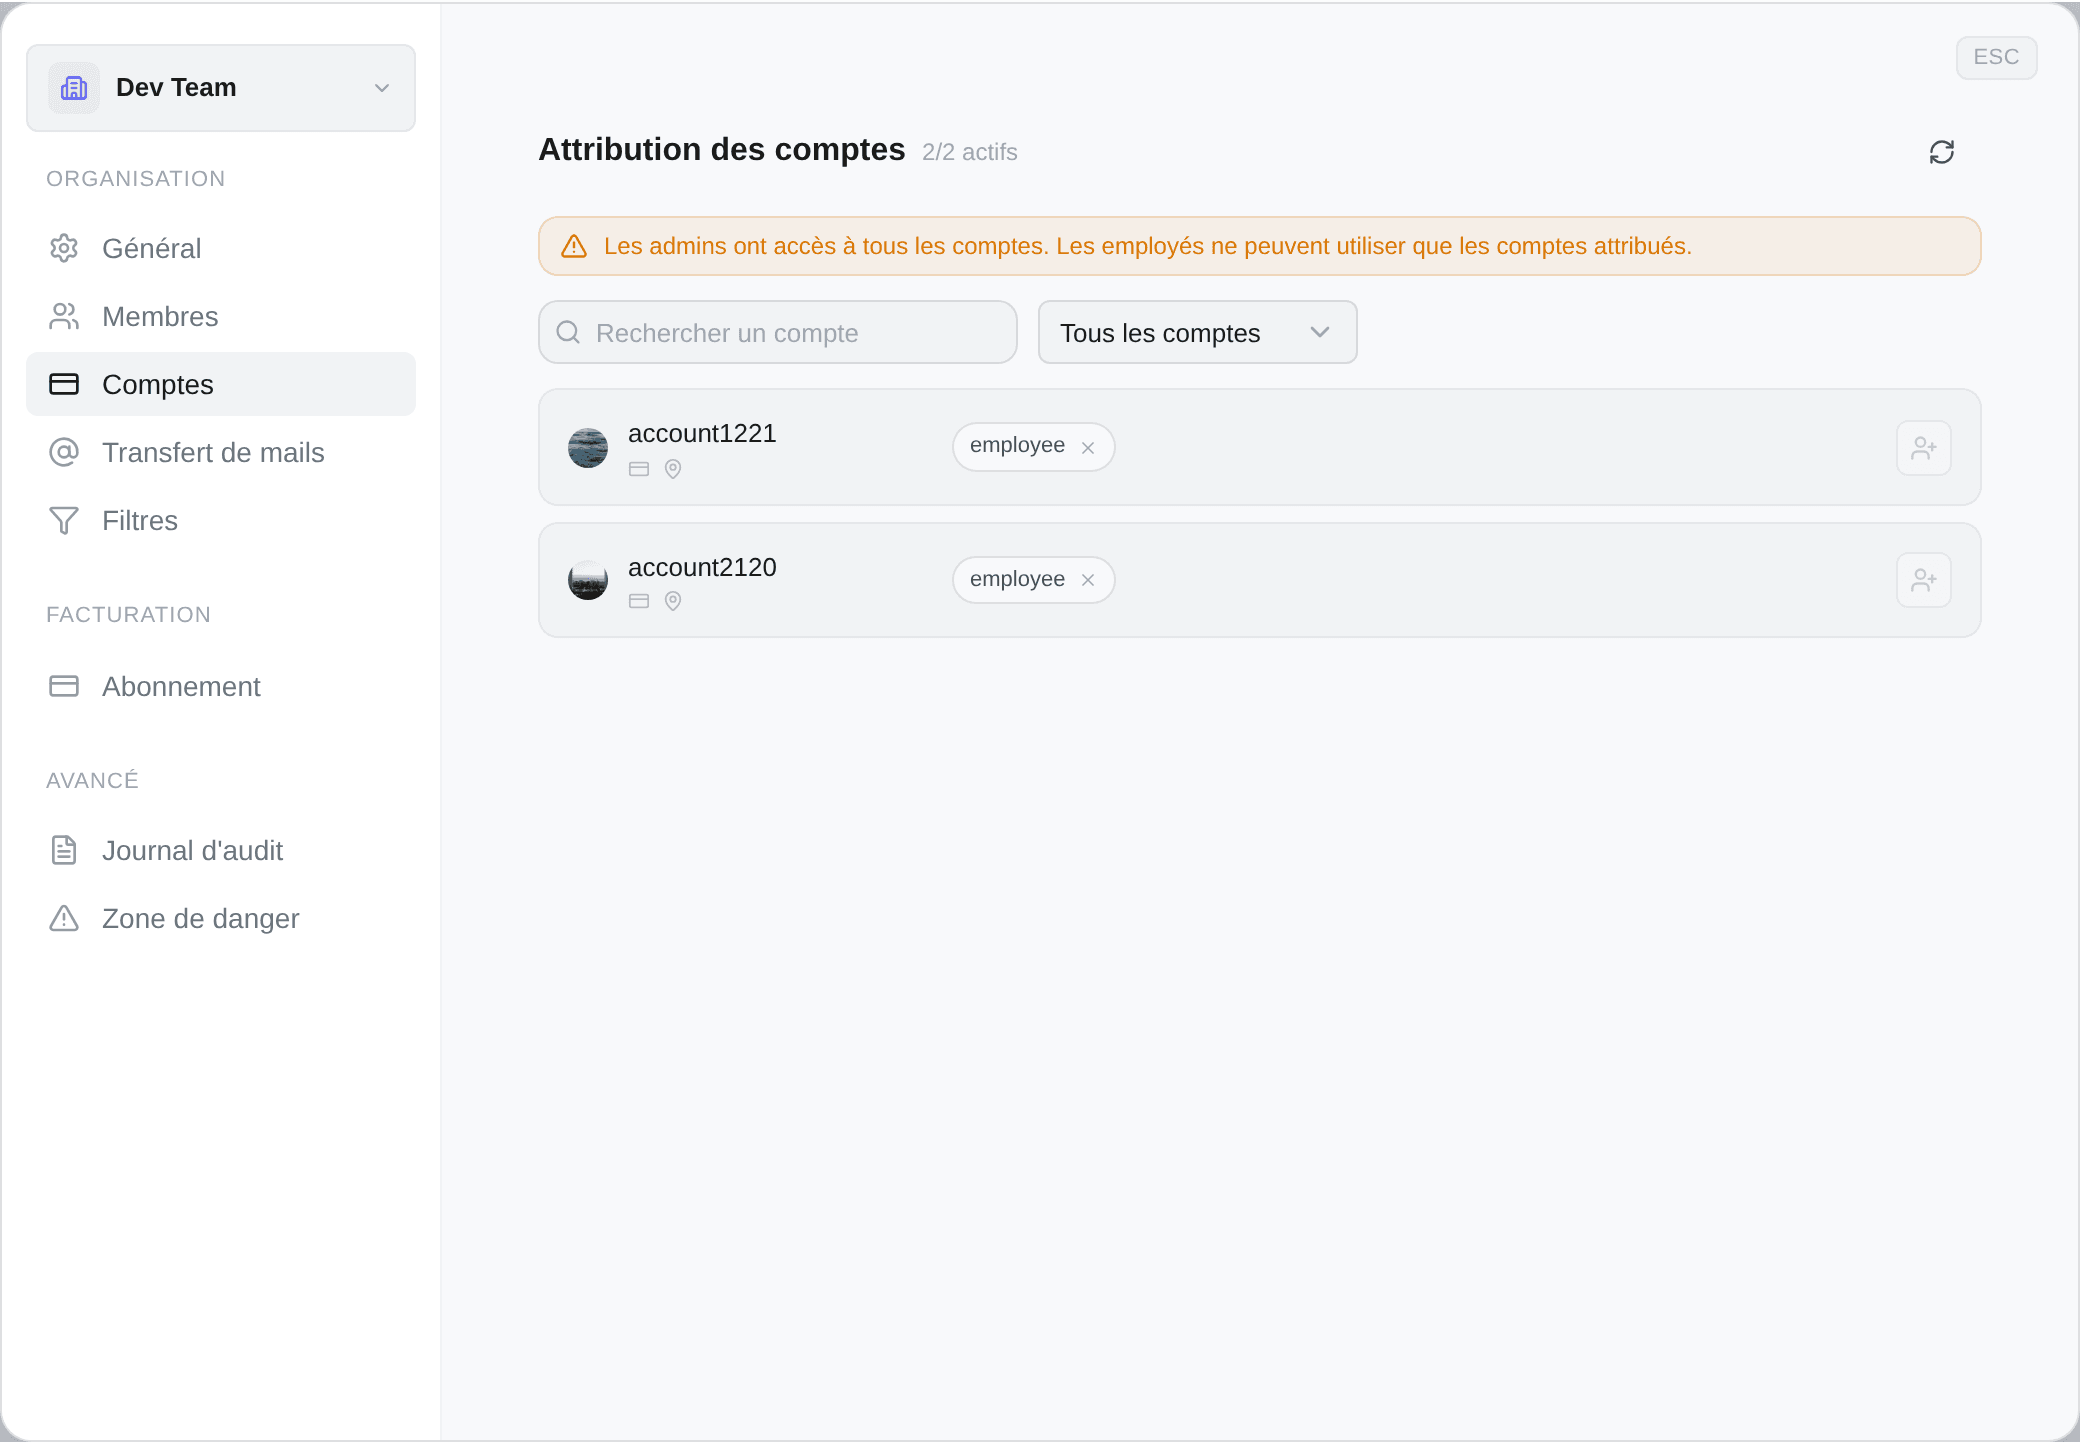The image size is (2080, 1442).
Task: Refresh the account attribution list
Action: click(x=1942, y=152)
